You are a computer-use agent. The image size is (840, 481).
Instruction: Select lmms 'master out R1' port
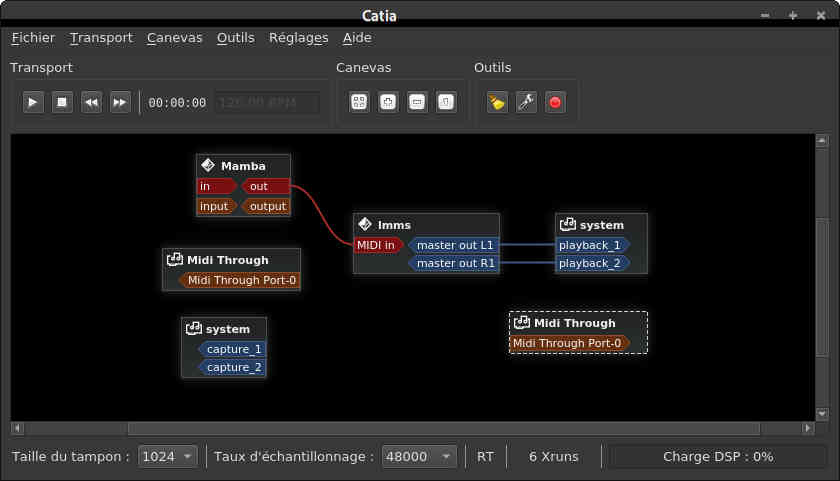pos(453,264)
